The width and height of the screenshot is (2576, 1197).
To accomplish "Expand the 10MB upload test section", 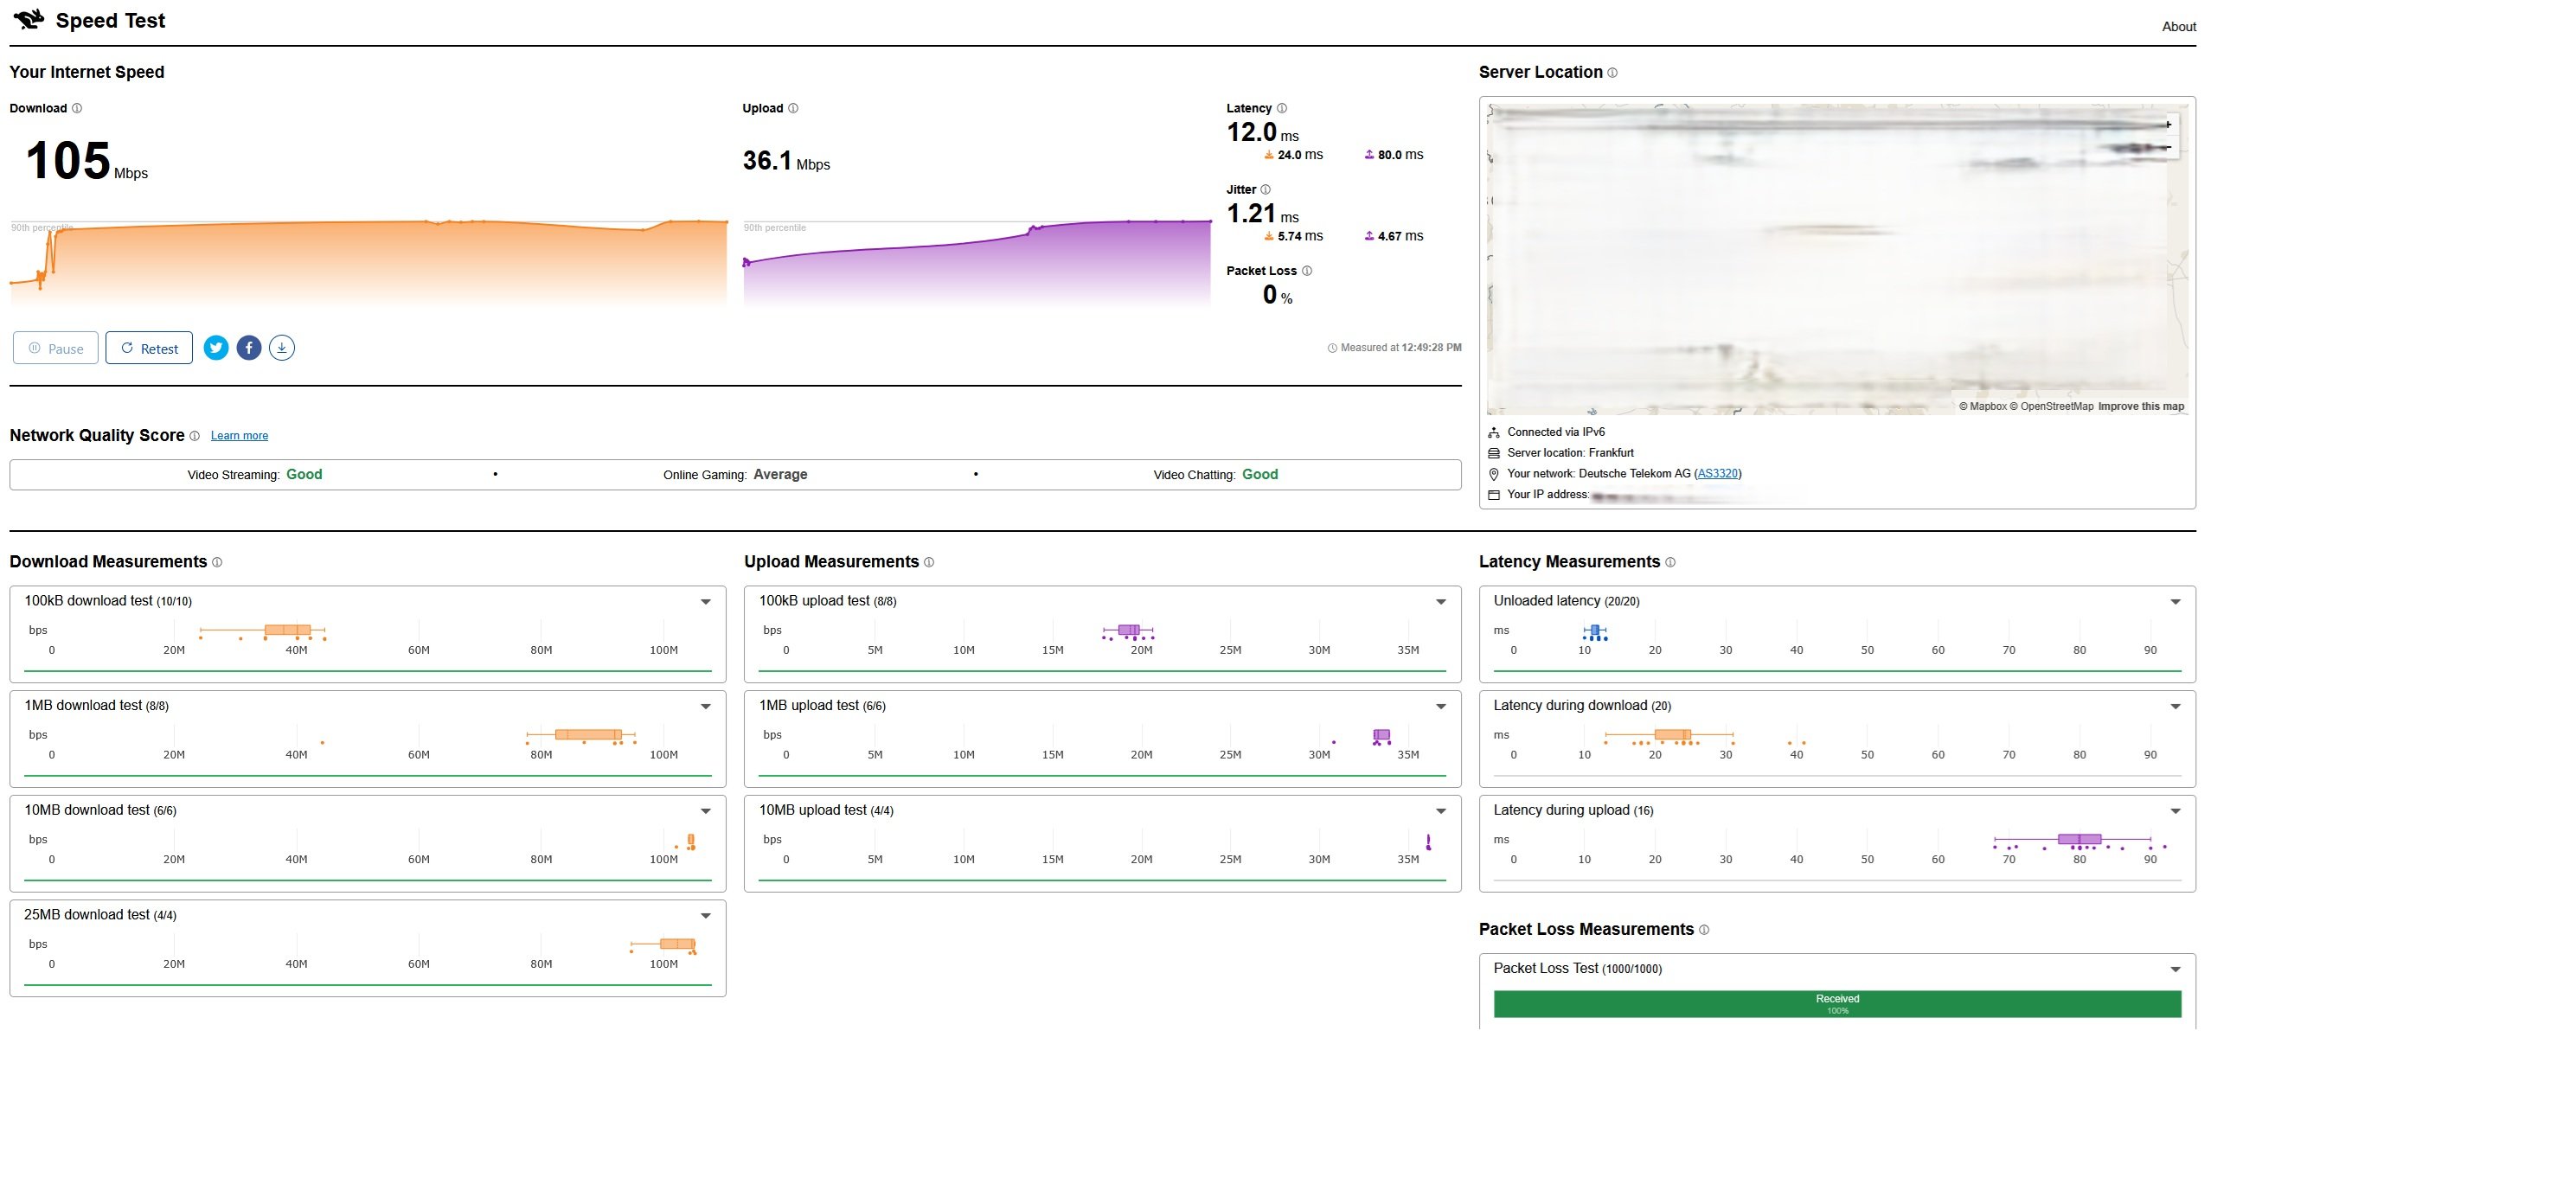I will (x=1440, y=811).
